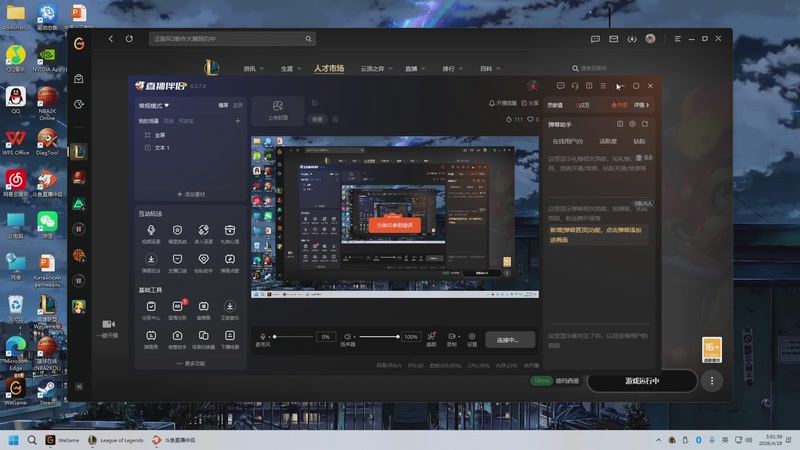Switch to 活跃度 tab

(x=608, y=141)
